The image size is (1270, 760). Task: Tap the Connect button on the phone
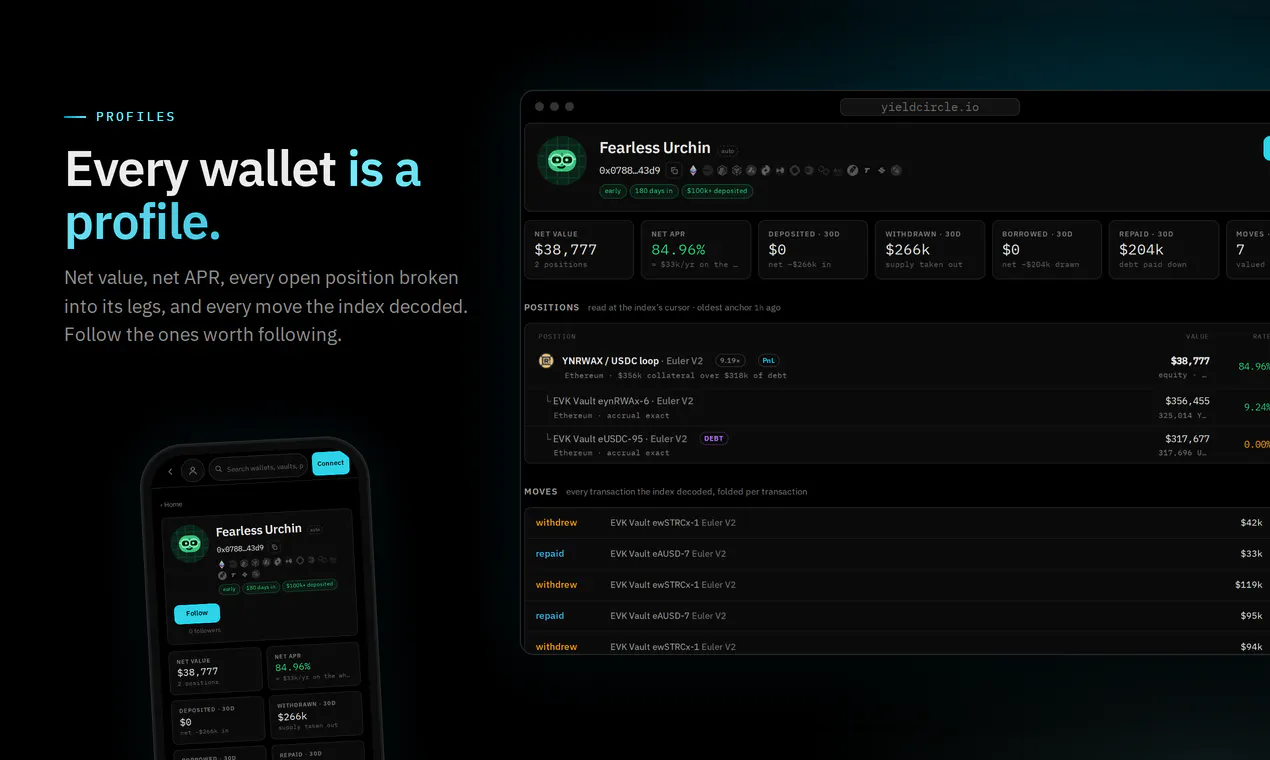pyautogui.click(x=330, y=463)
